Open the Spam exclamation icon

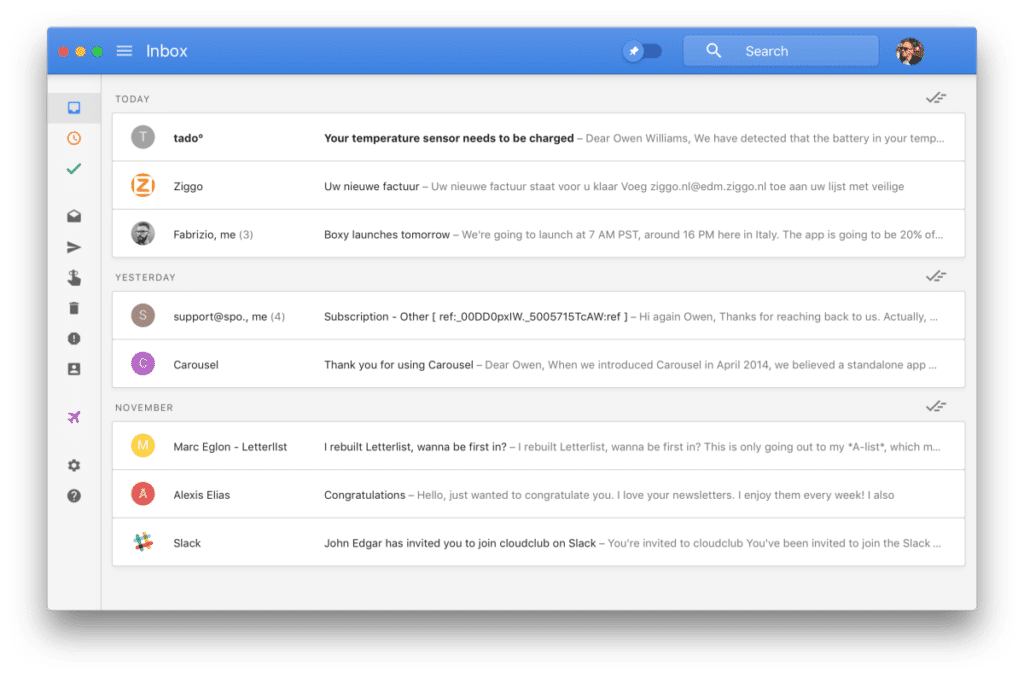(74, 338)
